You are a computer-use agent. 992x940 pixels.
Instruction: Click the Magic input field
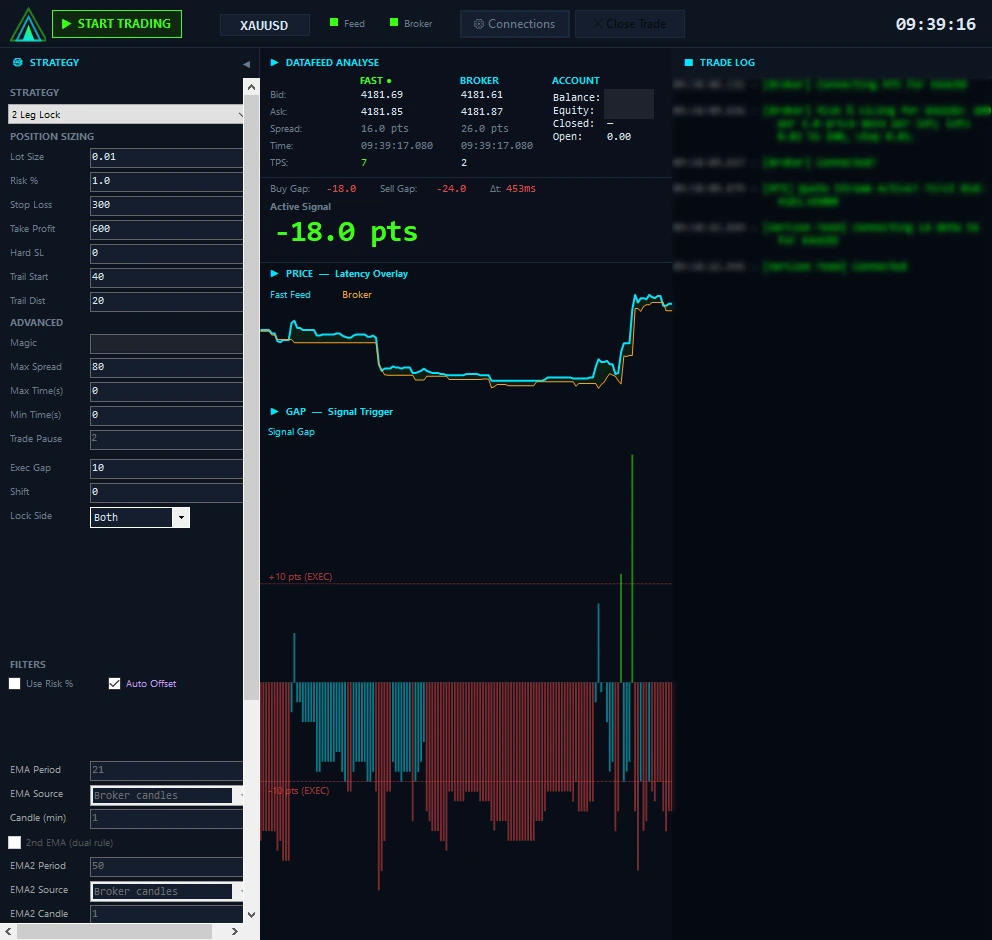coord(166,343)
